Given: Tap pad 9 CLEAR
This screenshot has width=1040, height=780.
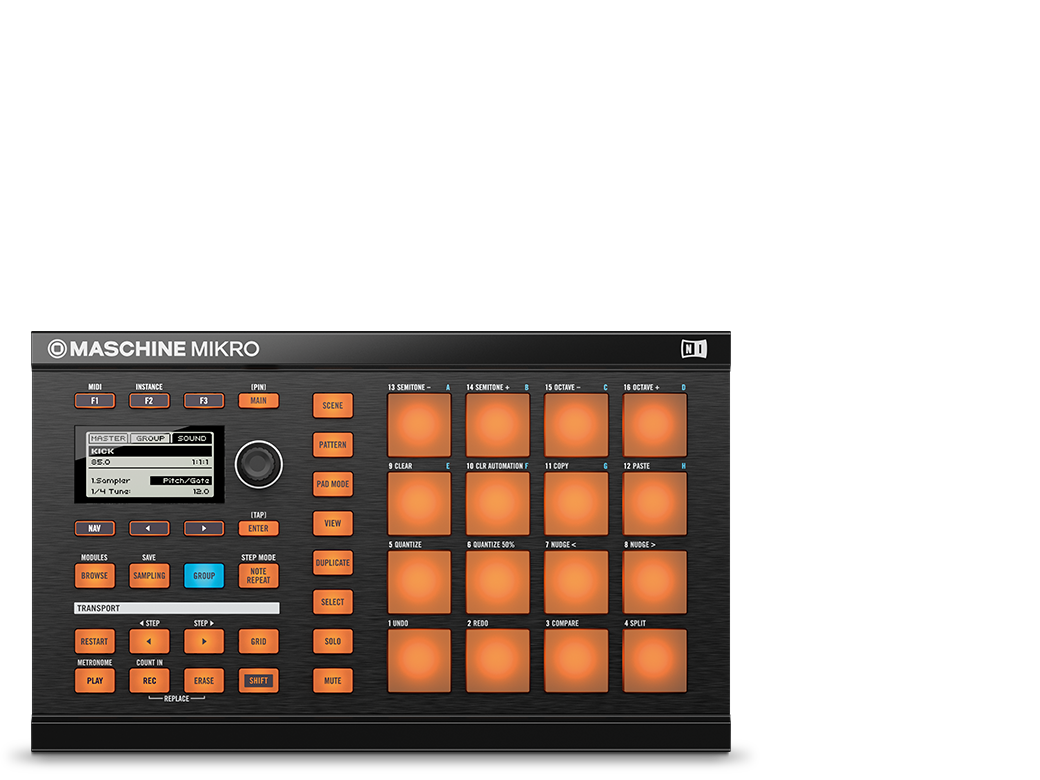Looking at the screenshot, I should pyautogui.click(x=419, y=503).
